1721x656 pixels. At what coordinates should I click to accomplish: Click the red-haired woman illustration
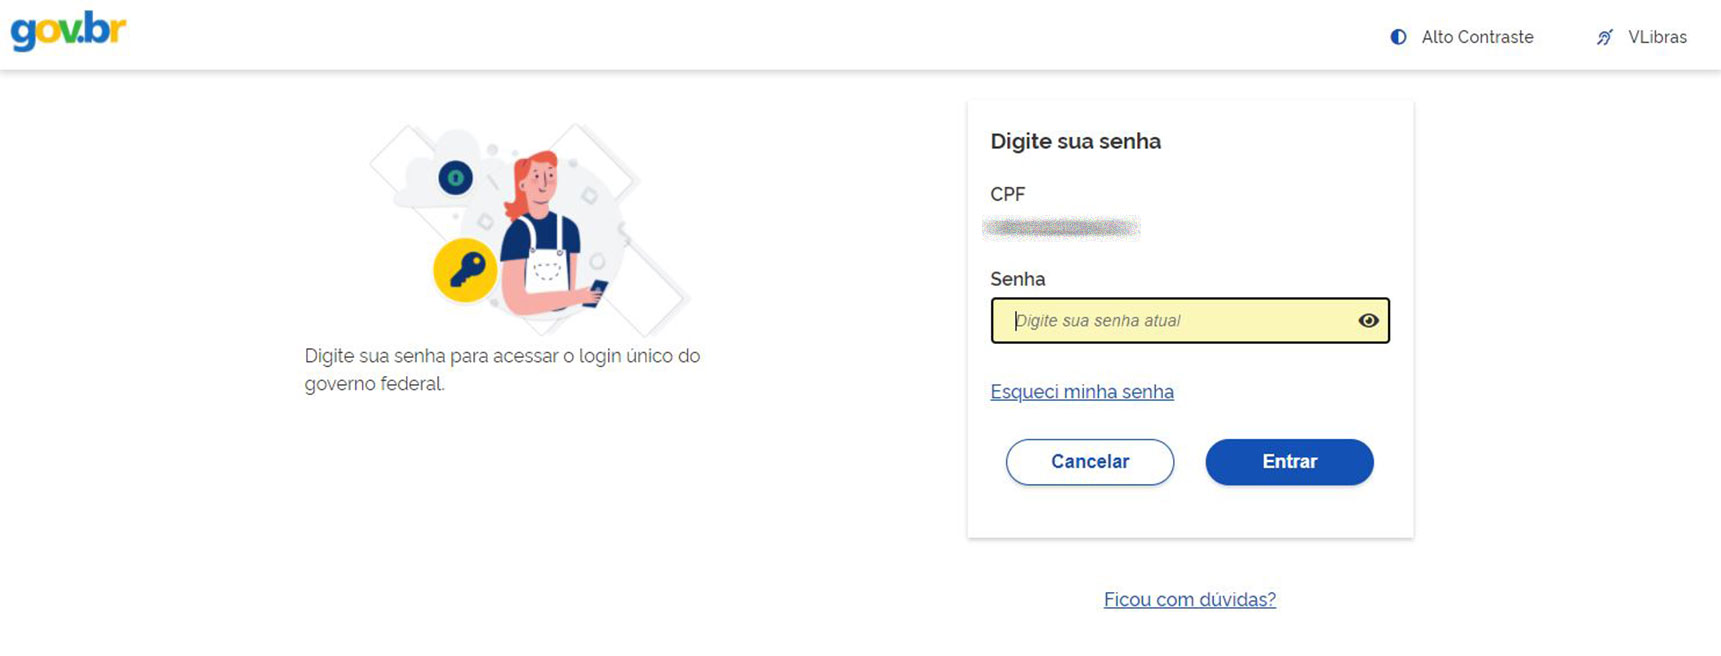point(540,230)
